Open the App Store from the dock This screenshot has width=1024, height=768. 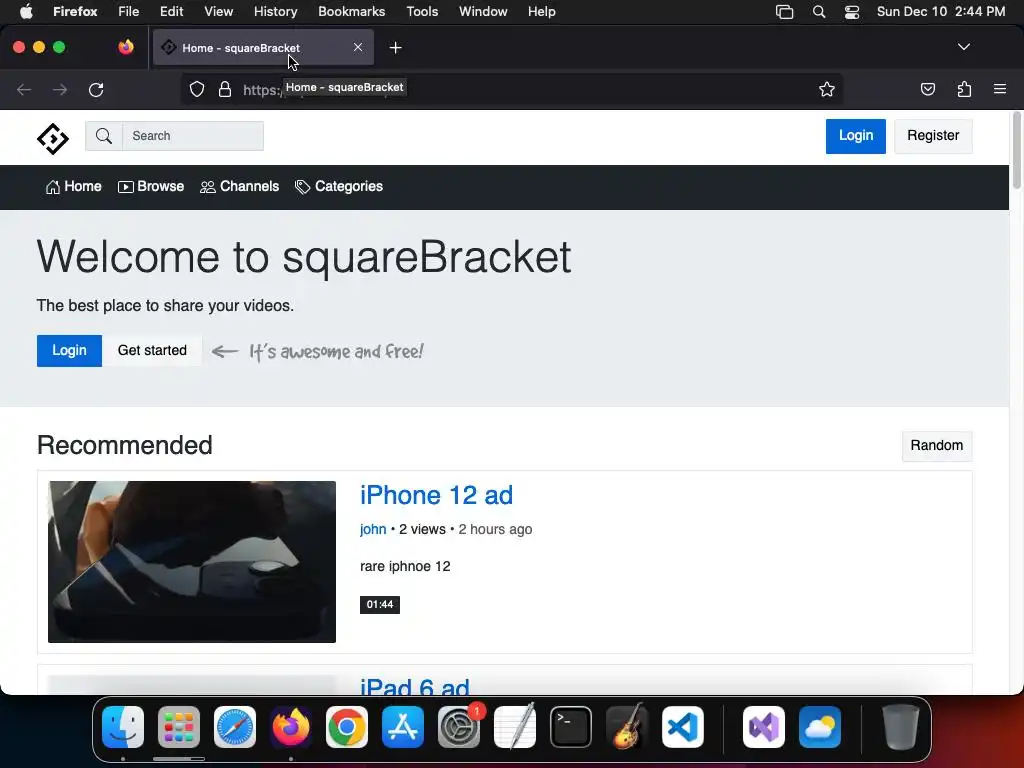[403, 727]
